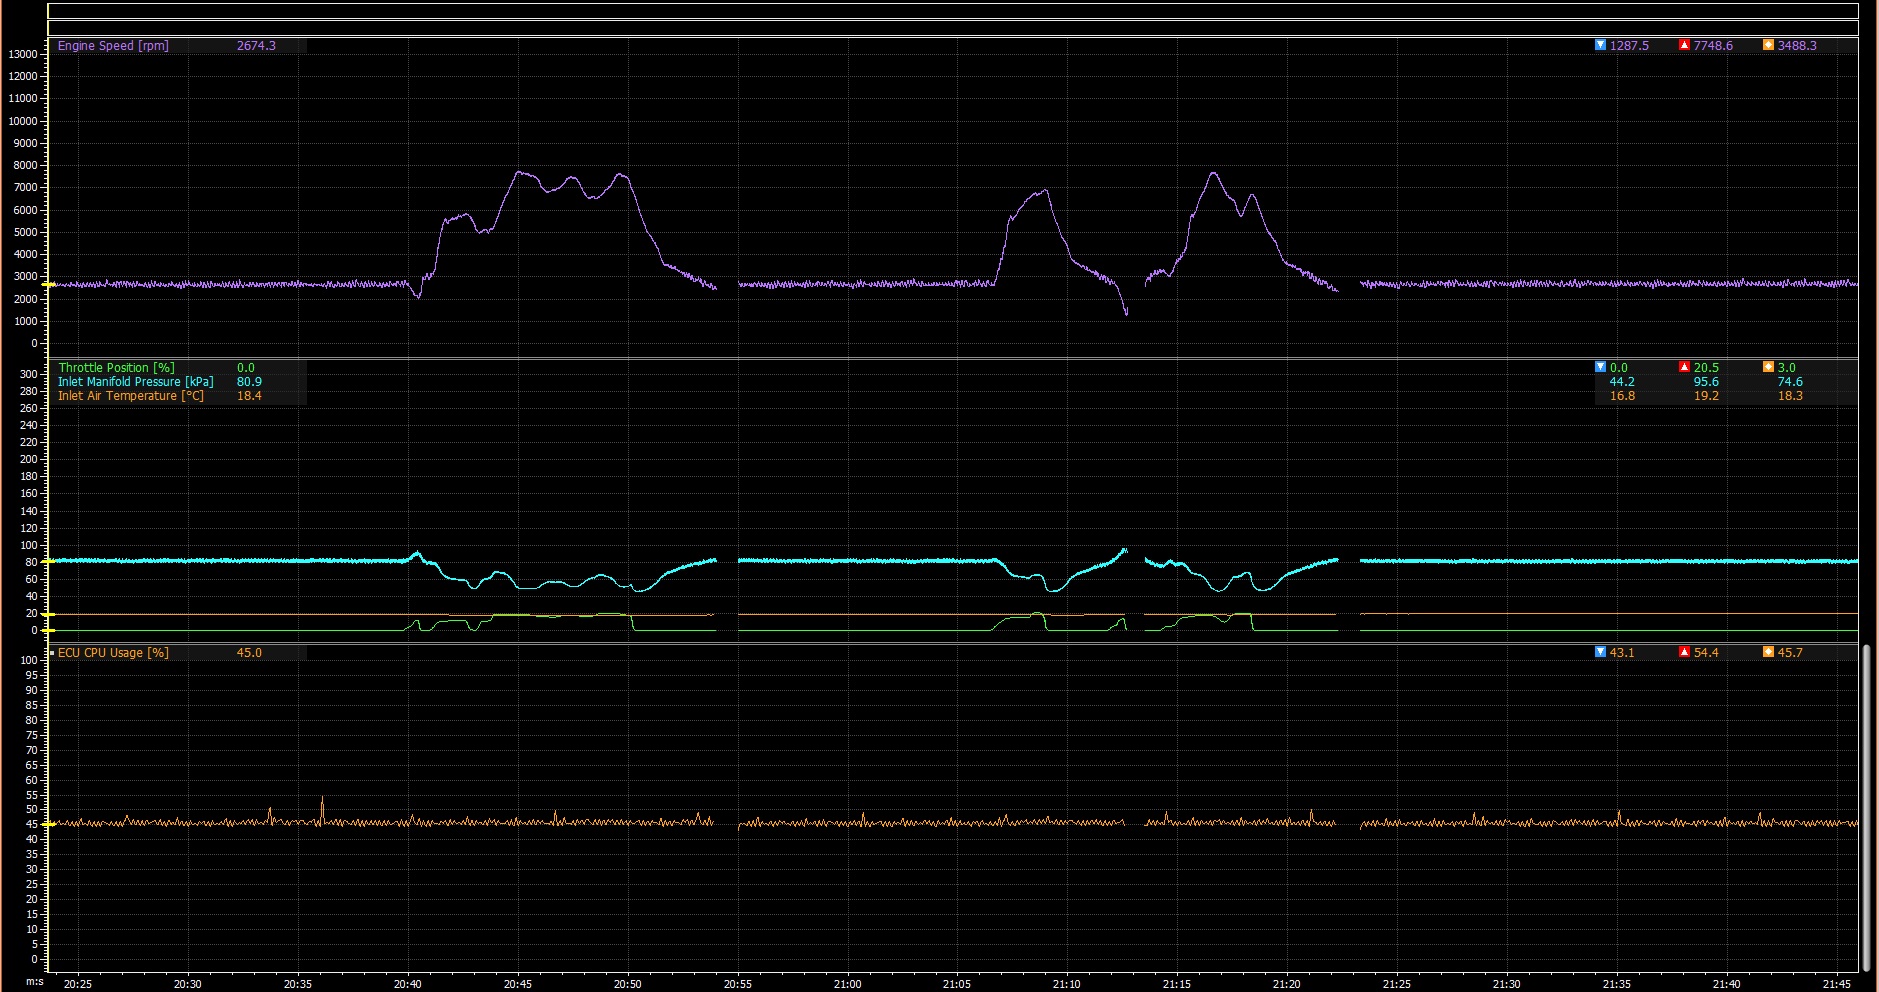1879x992 pixels.
Task: Click the Engine Speed minimum value 1287.5
Action: pyautogui.click(x=1629, y=46)
